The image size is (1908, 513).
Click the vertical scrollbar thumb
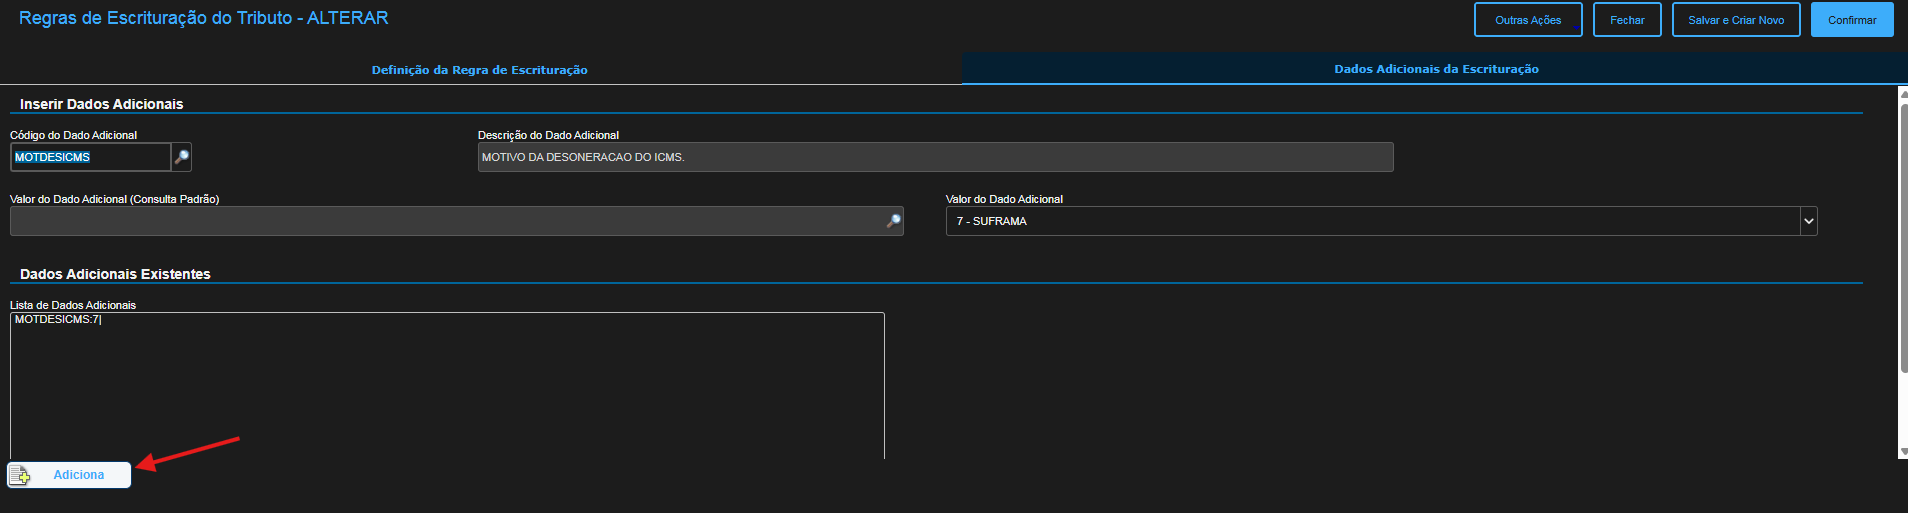(x=1902, y=235)
